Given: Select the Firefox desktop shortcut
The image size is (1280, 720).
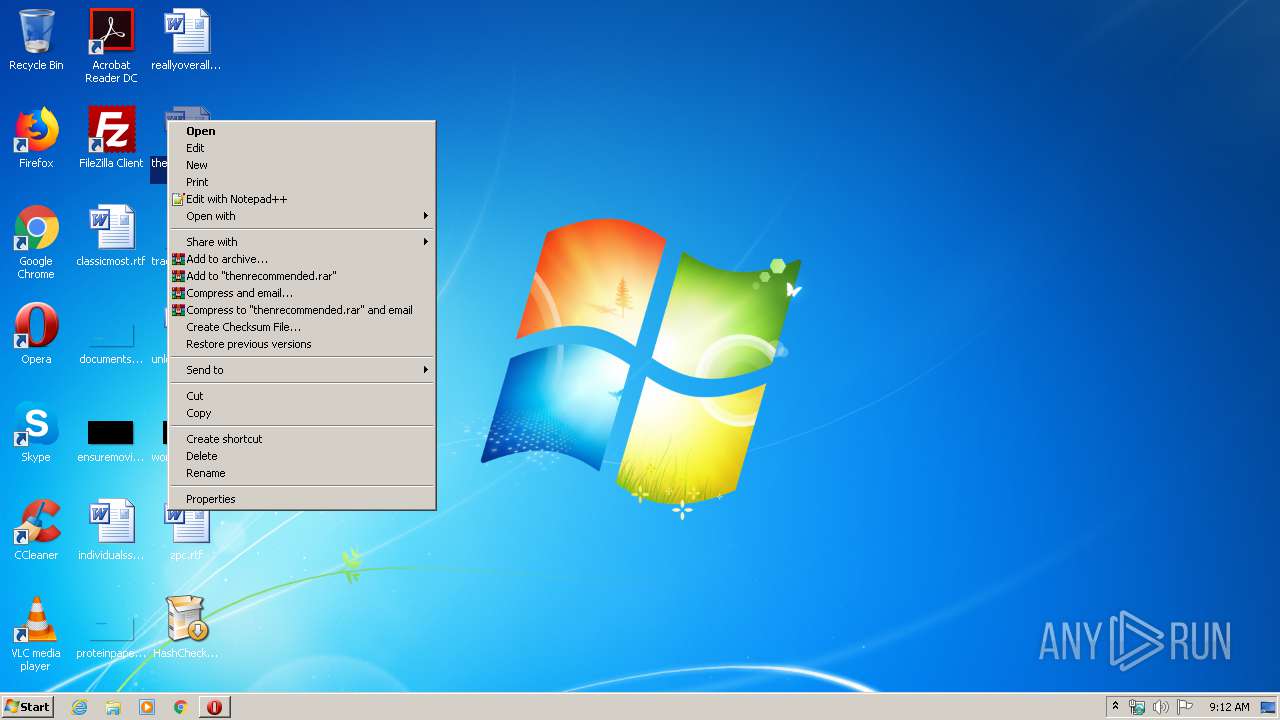Looking at the screenshot, I should [36, 138].
